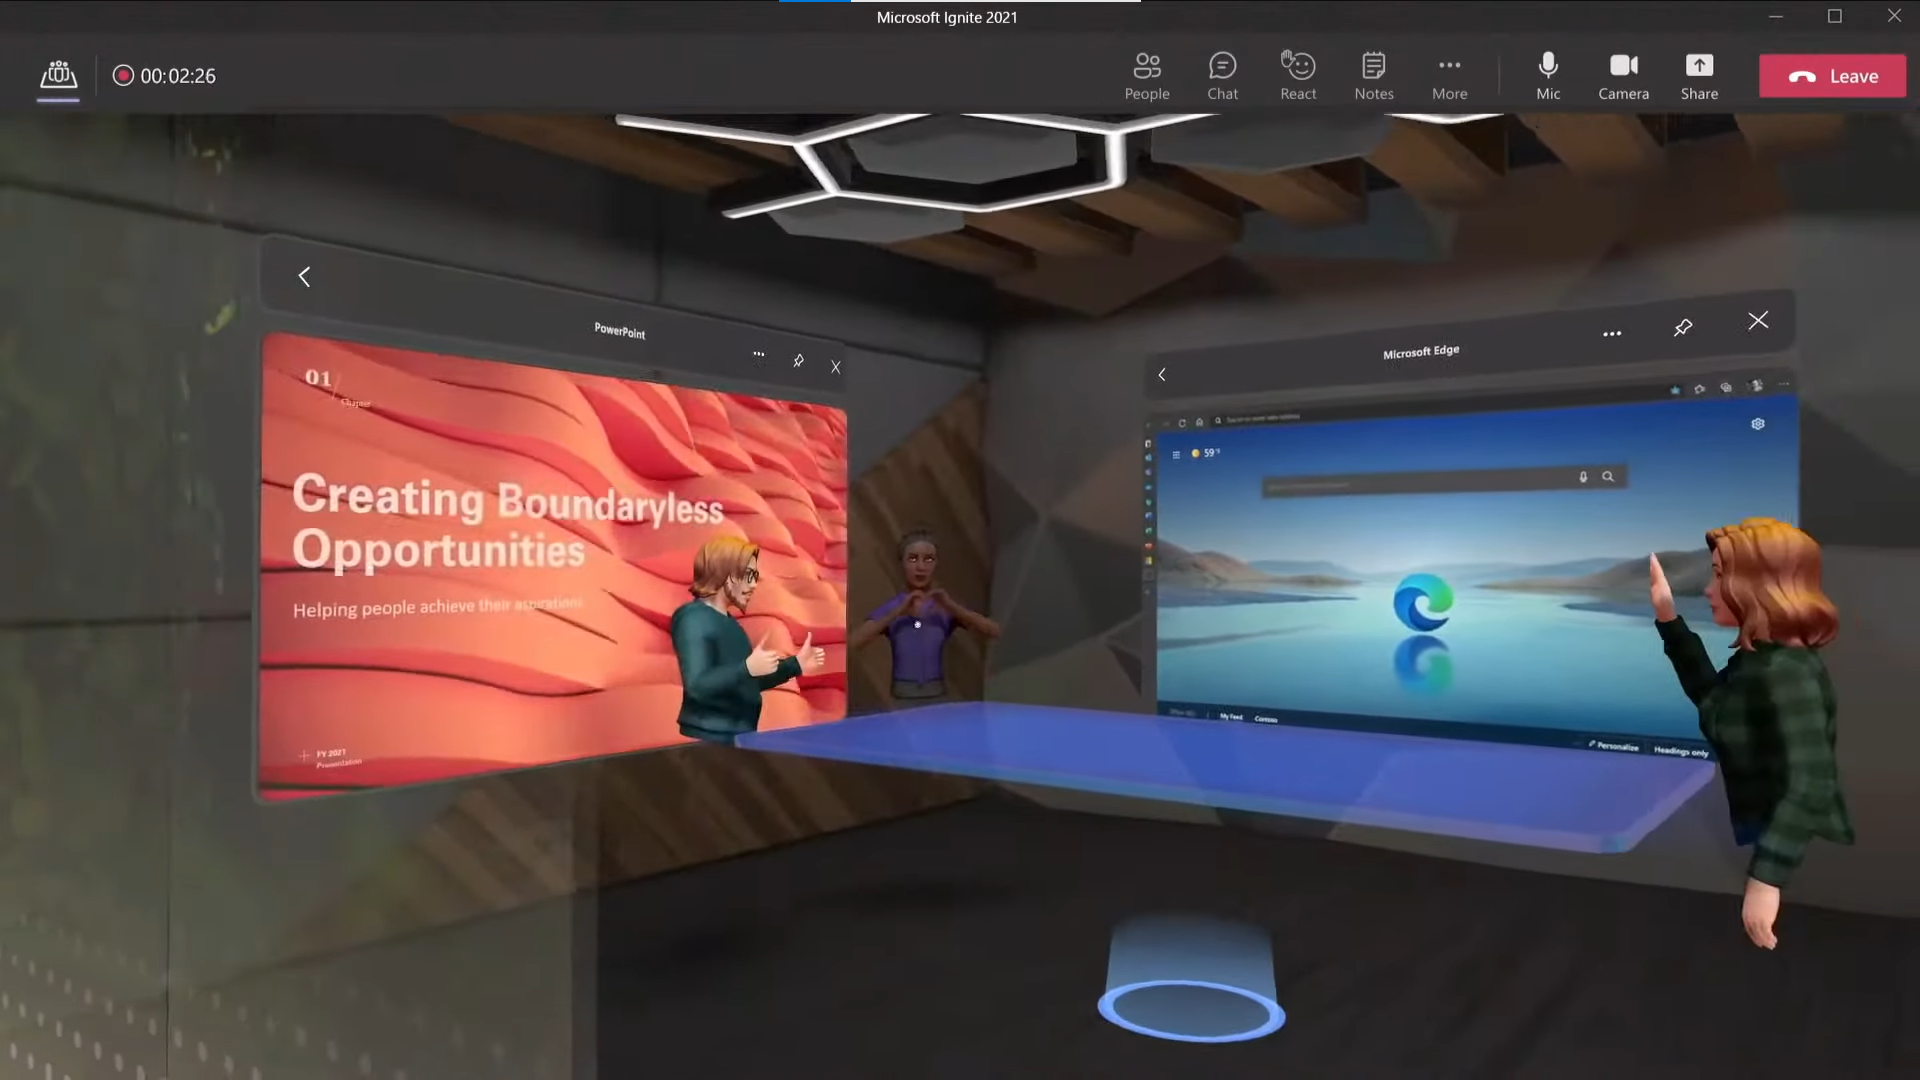Pin the Microsoft Edge window

[1683, 327]
